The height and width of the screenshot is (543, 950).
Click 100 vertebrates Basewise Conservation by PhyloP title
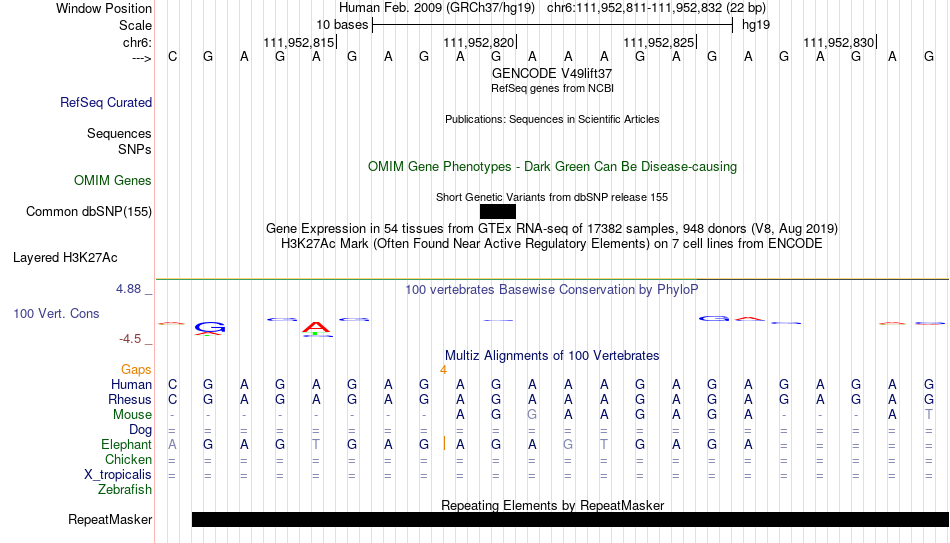552,290
